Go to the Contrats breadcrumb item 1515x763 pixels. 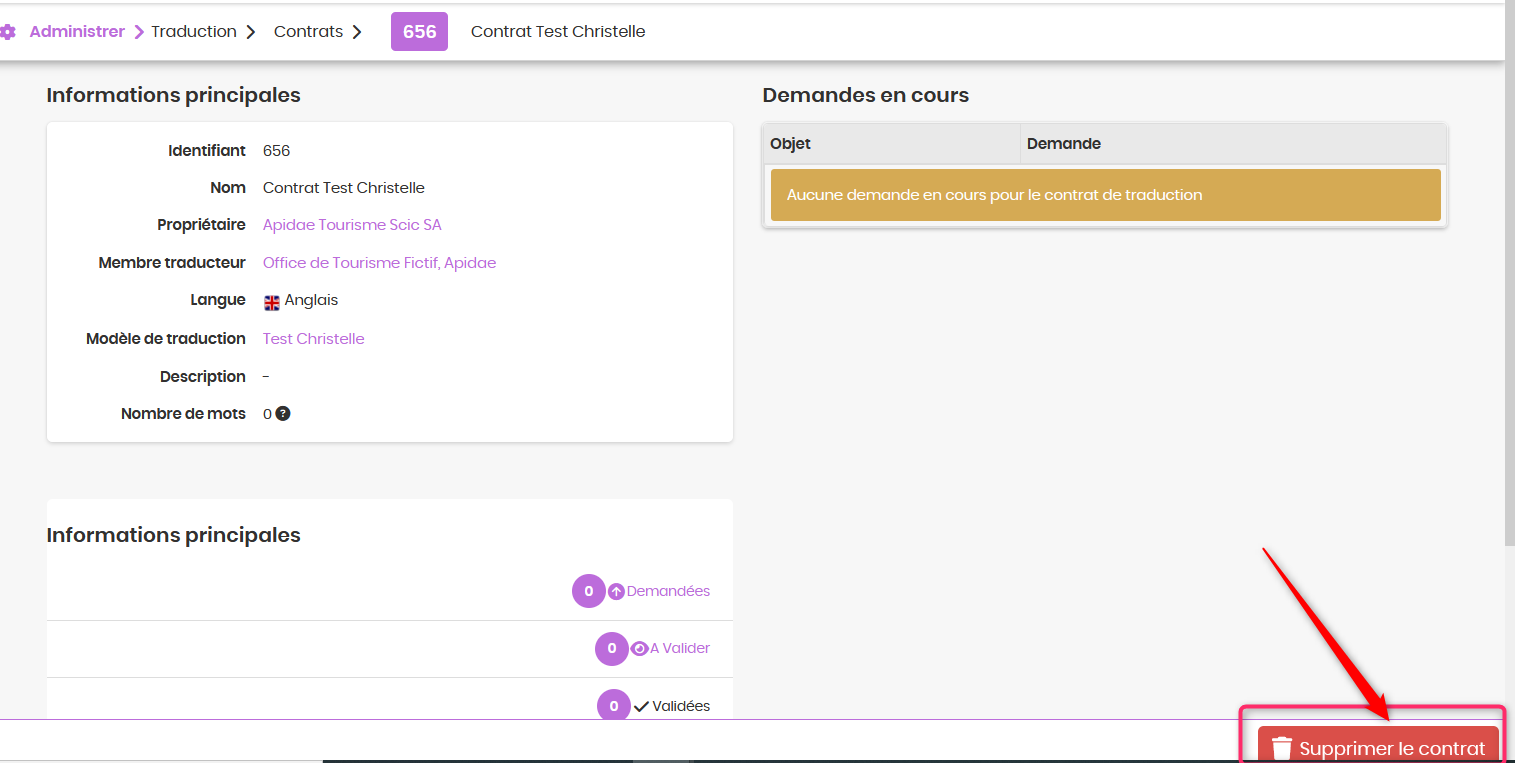coord(308,32)
